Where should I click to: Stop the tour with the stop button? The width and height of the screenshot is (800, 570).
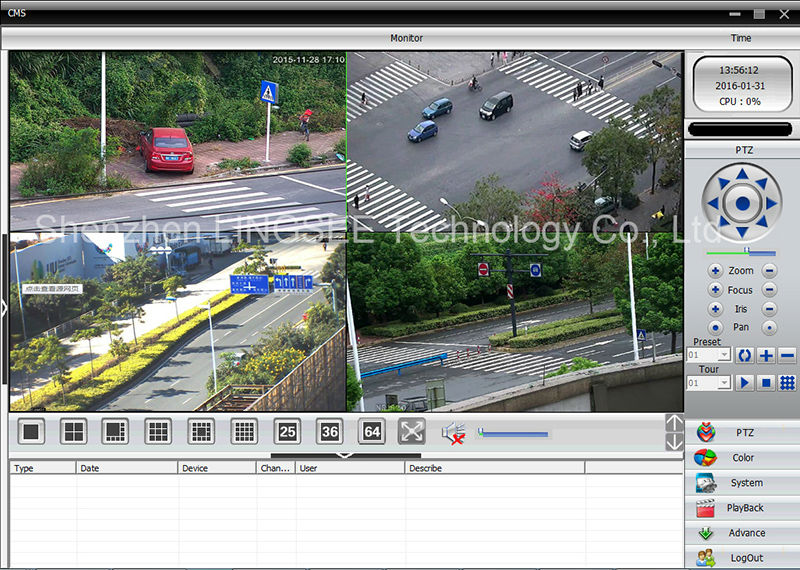(766, 383)
